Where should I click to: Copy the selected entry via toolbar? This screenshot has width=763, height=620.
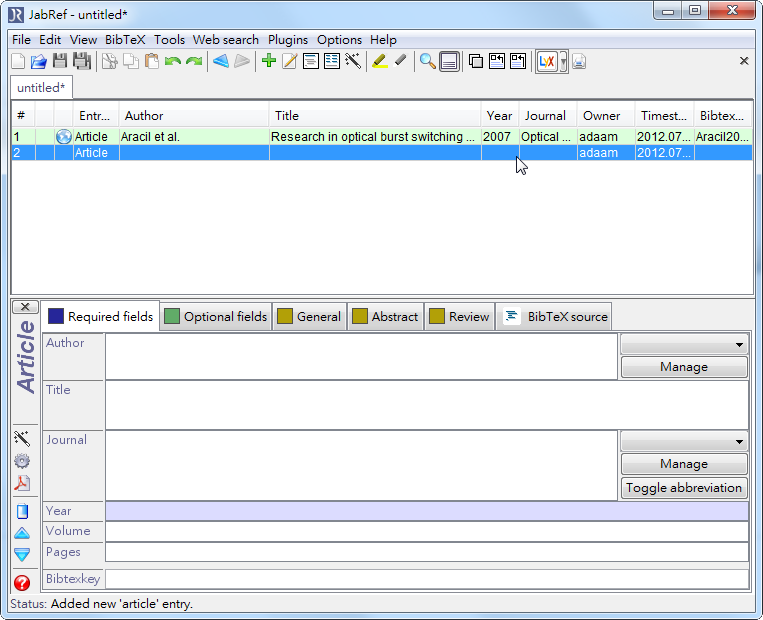[130, 61]
